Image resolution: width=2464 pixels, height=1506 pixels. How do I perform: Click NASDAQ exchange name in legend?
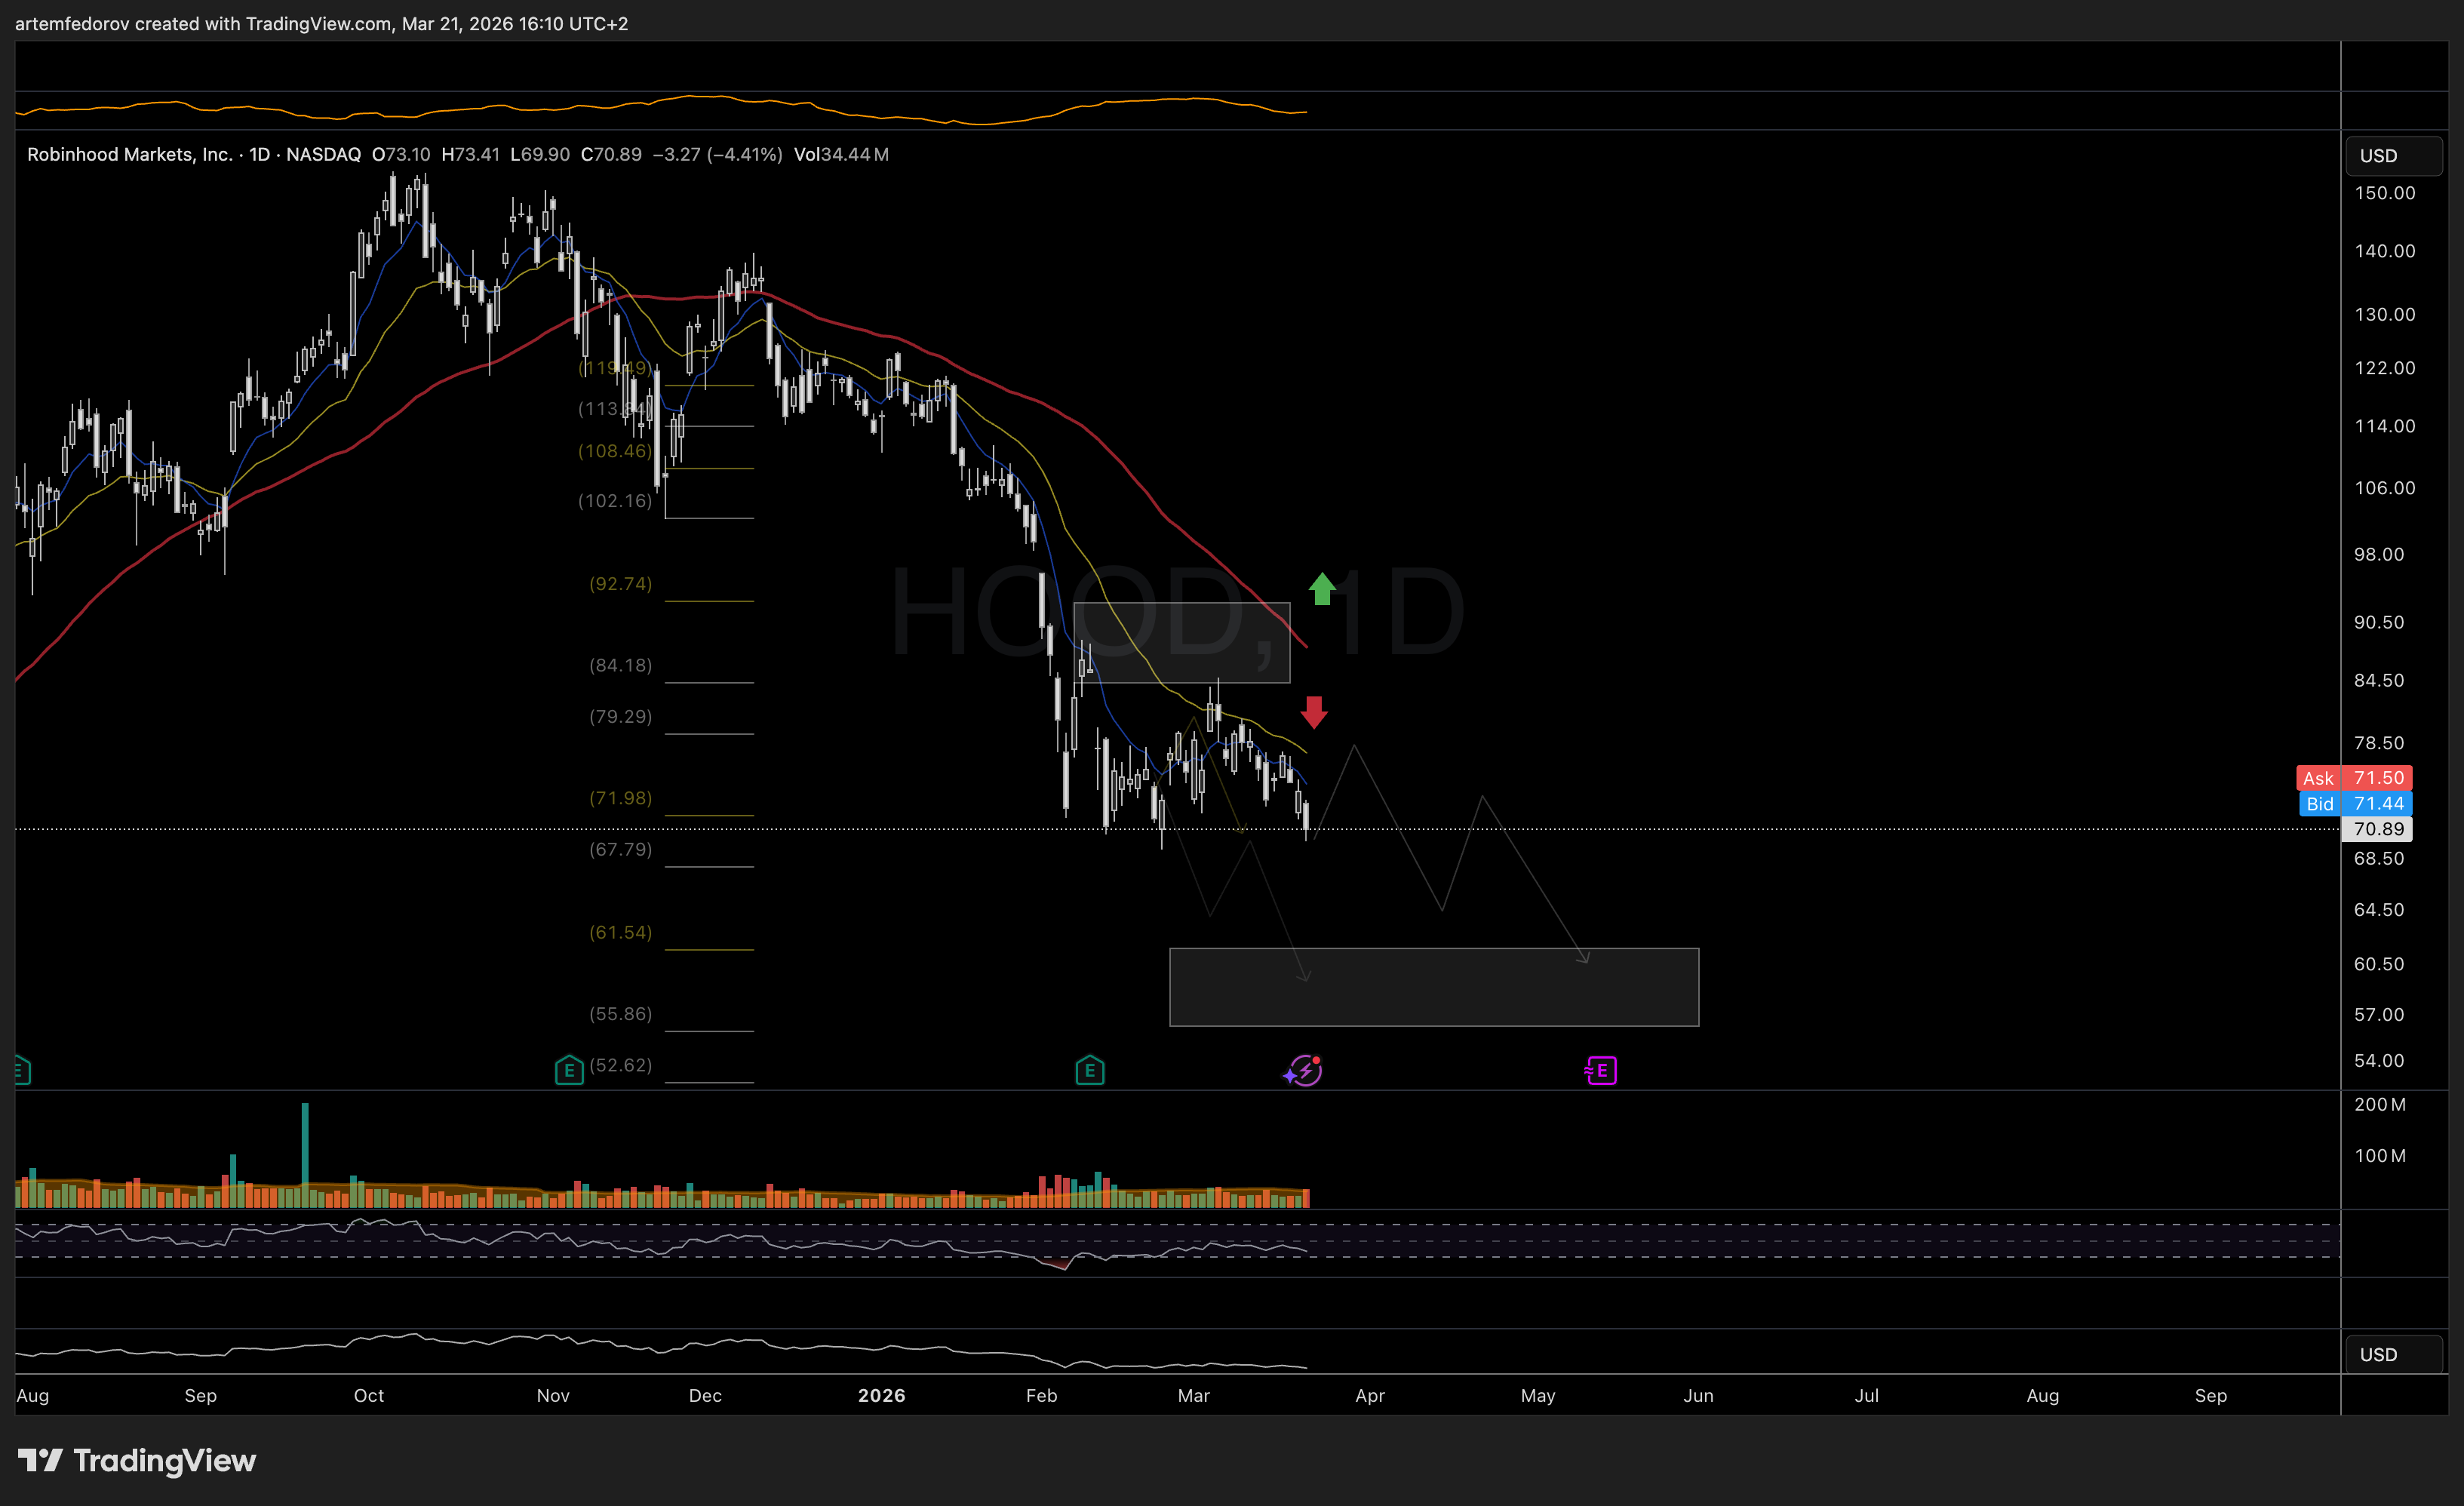323,155
